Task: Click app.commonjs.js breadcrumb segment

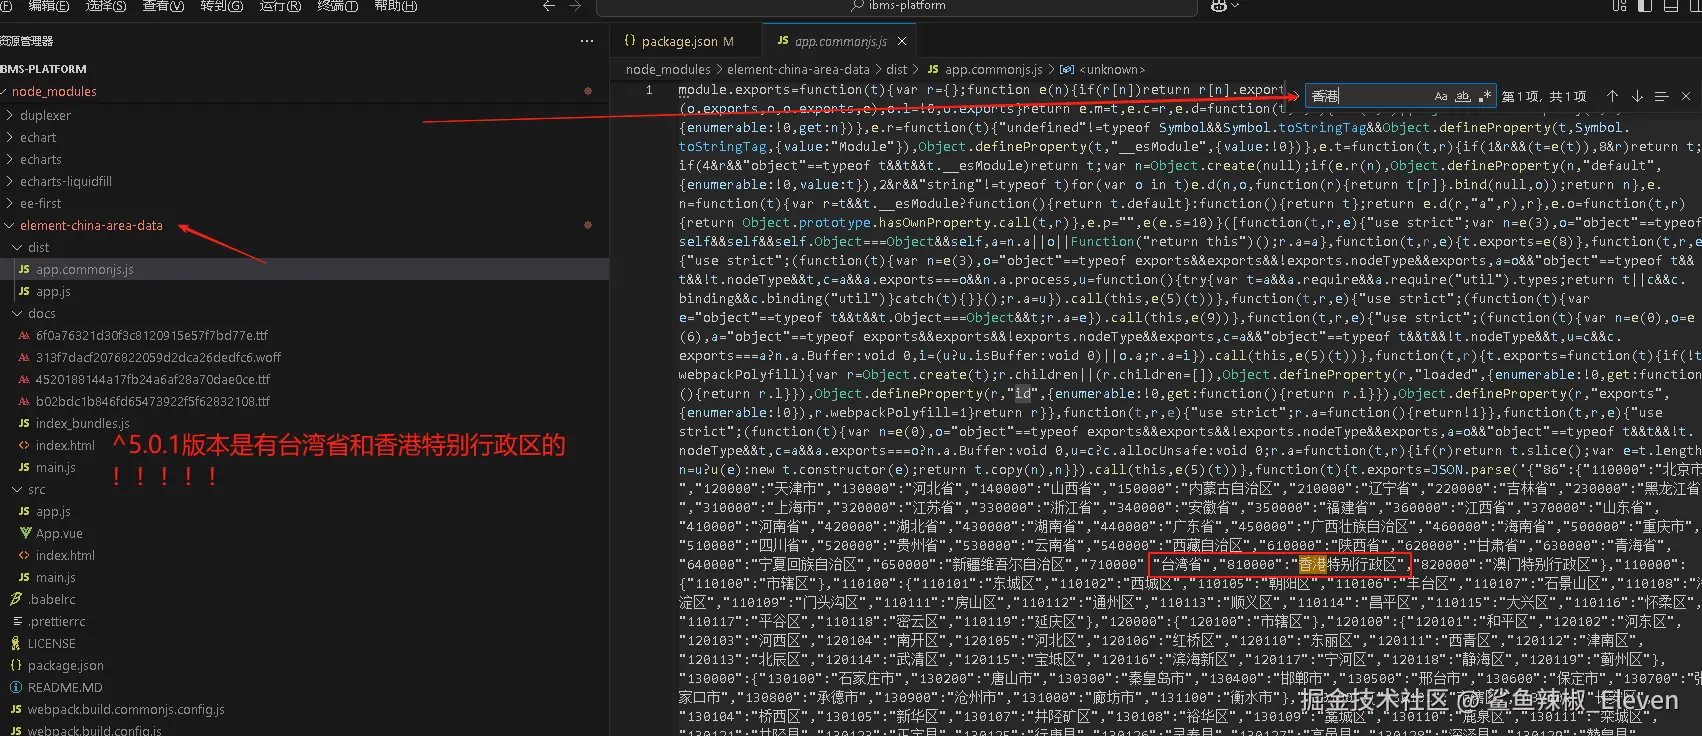Action: point(984,69)
